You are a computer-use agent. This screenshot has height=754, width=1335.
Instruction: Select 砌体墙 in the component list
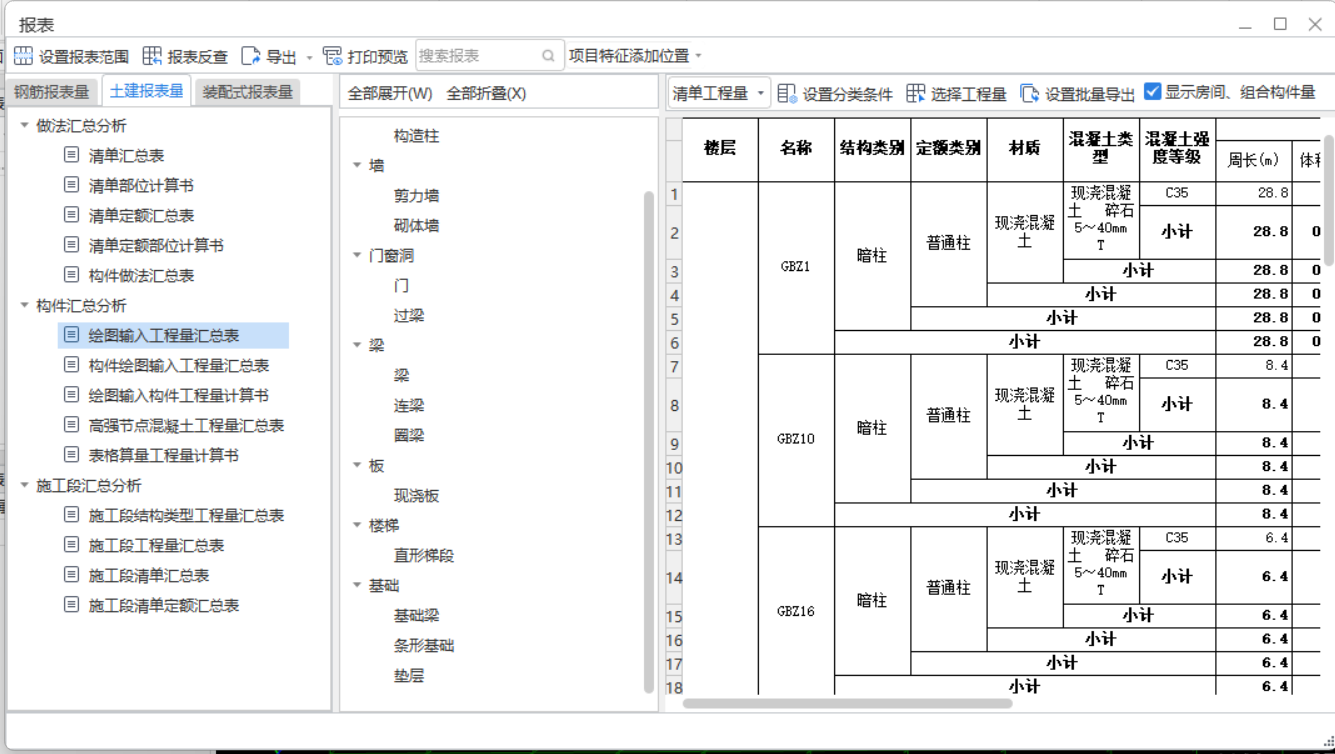tap(416, 226)
